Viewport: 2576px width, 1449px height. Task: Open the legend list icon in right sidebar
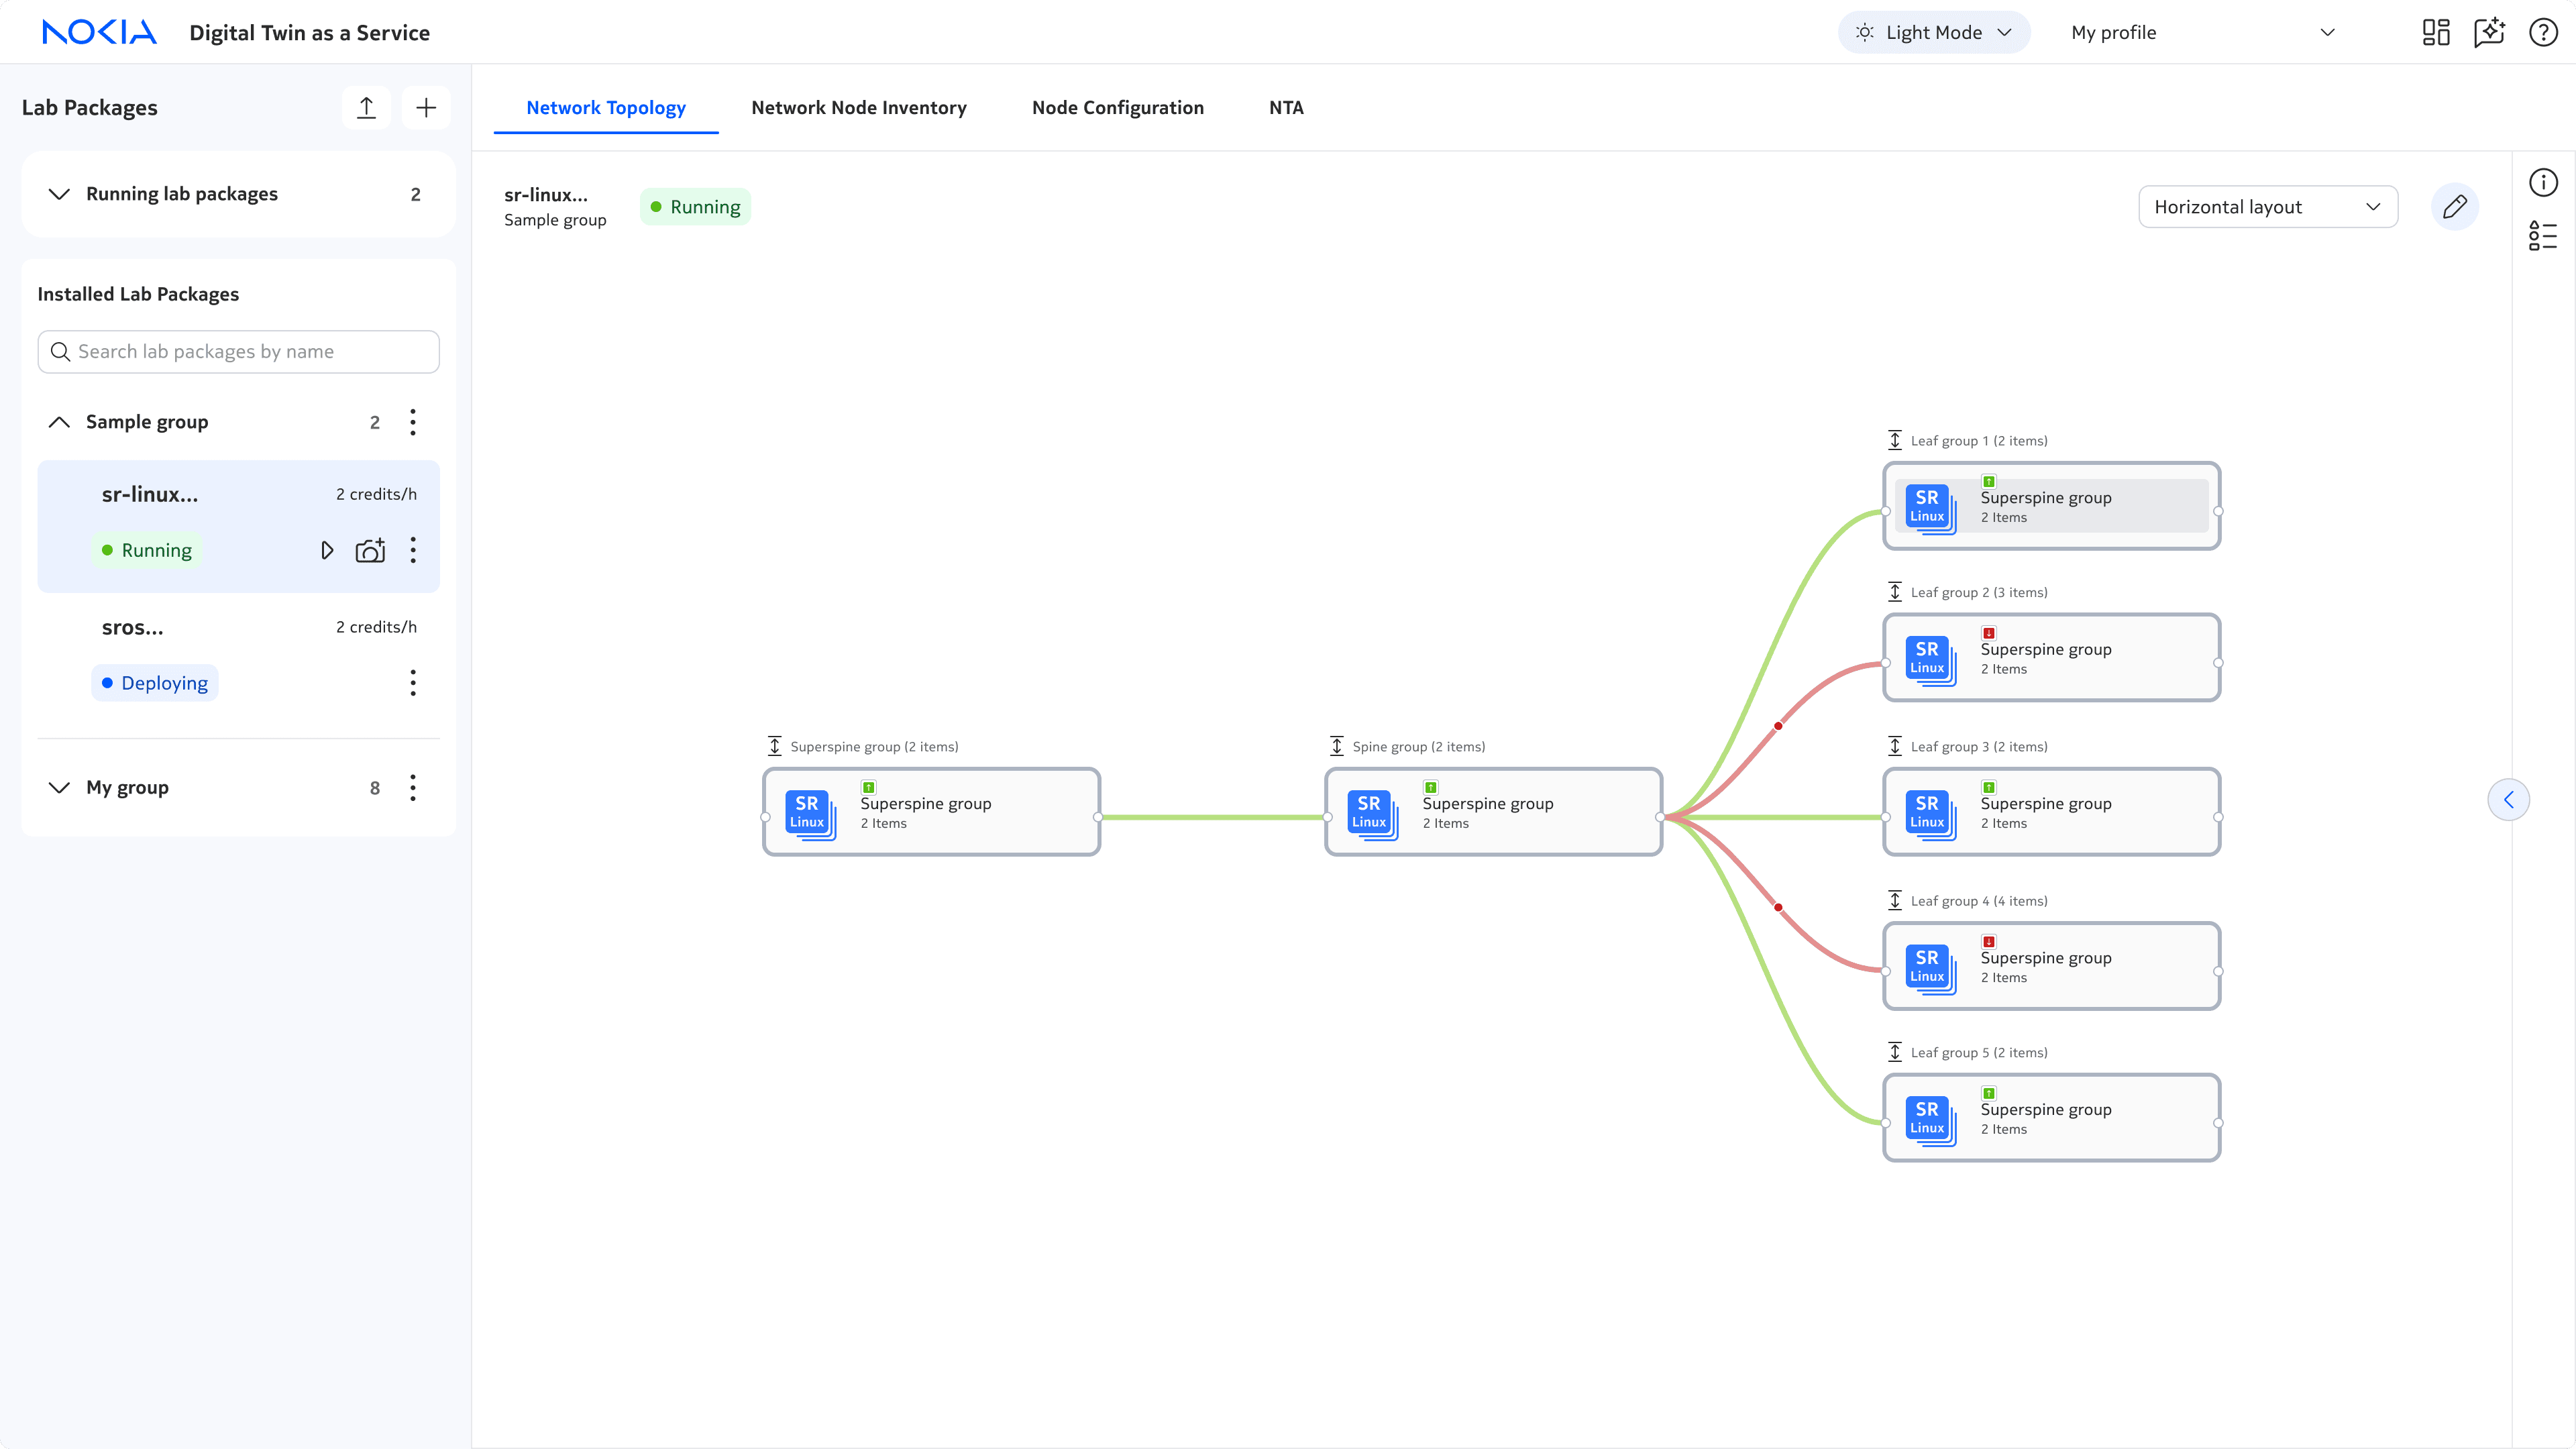pos(2543,236)
